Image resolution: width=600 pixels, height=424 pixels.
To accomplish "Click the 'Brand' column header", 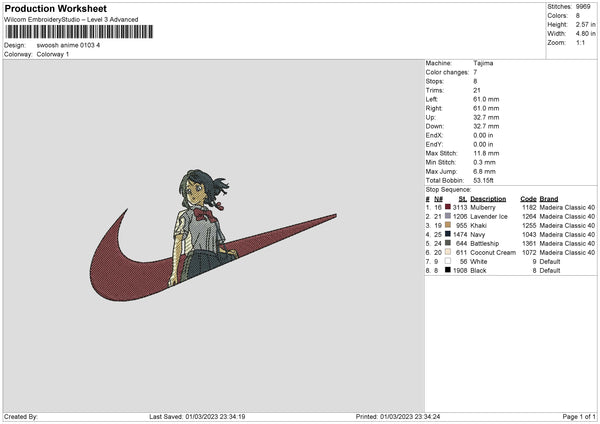I will tap(549, 199).
